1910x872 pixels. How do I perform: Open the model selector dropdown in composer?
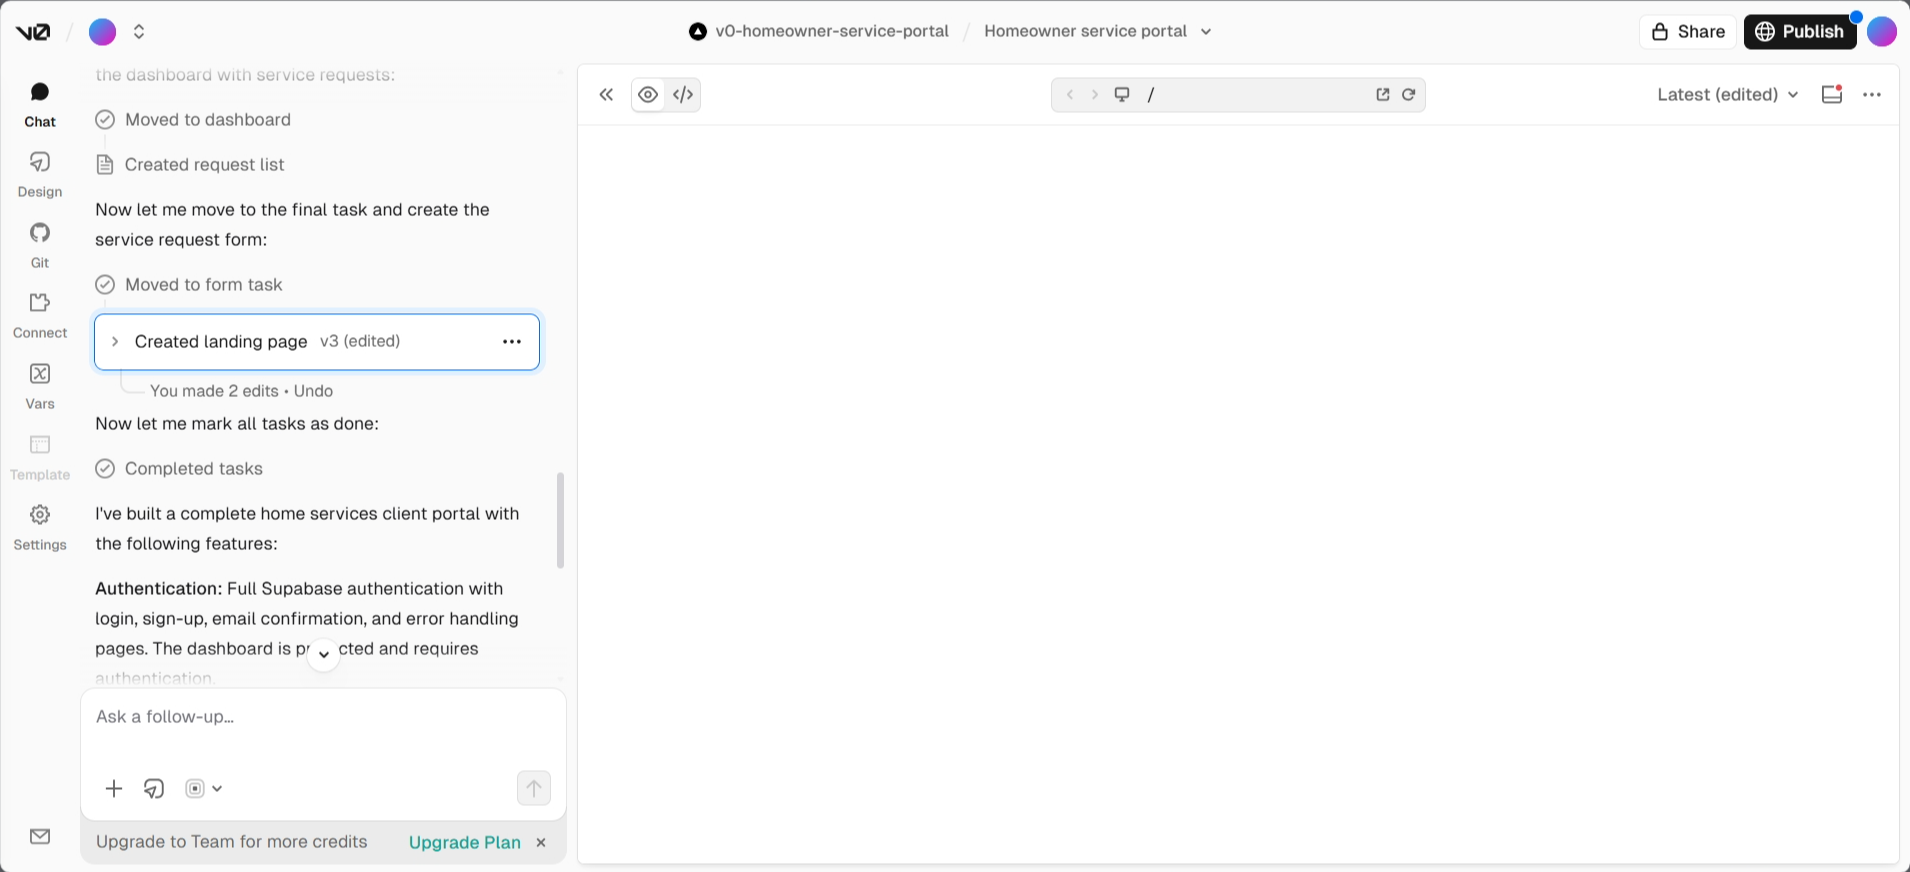point(204,789)
